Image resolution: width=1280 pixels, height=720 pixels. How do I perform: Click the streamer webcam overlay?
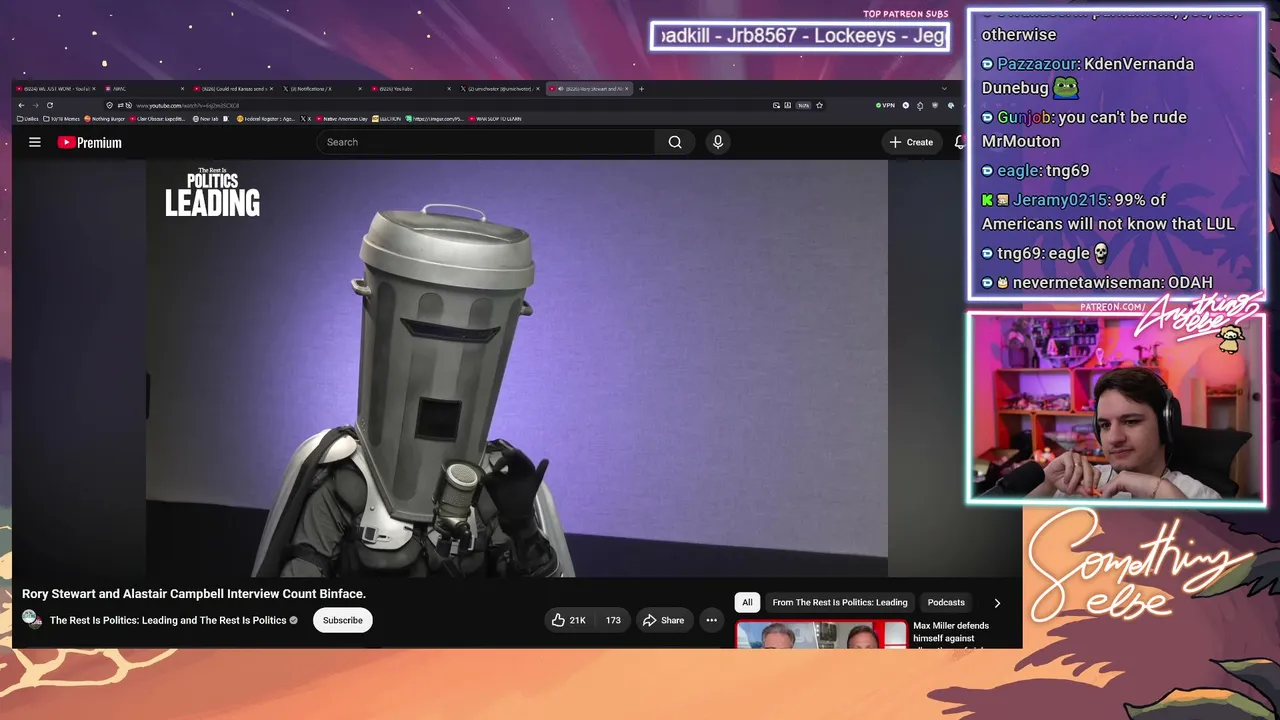point(1116,407)
